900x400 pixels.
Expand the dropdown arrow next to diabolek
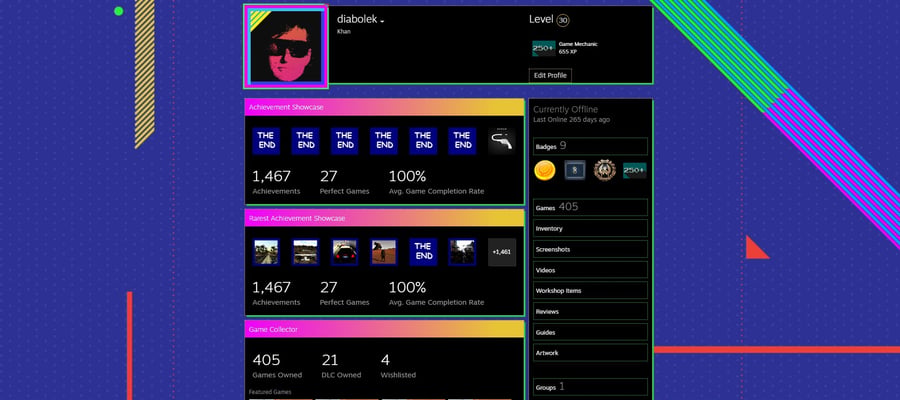pos(382,21)
